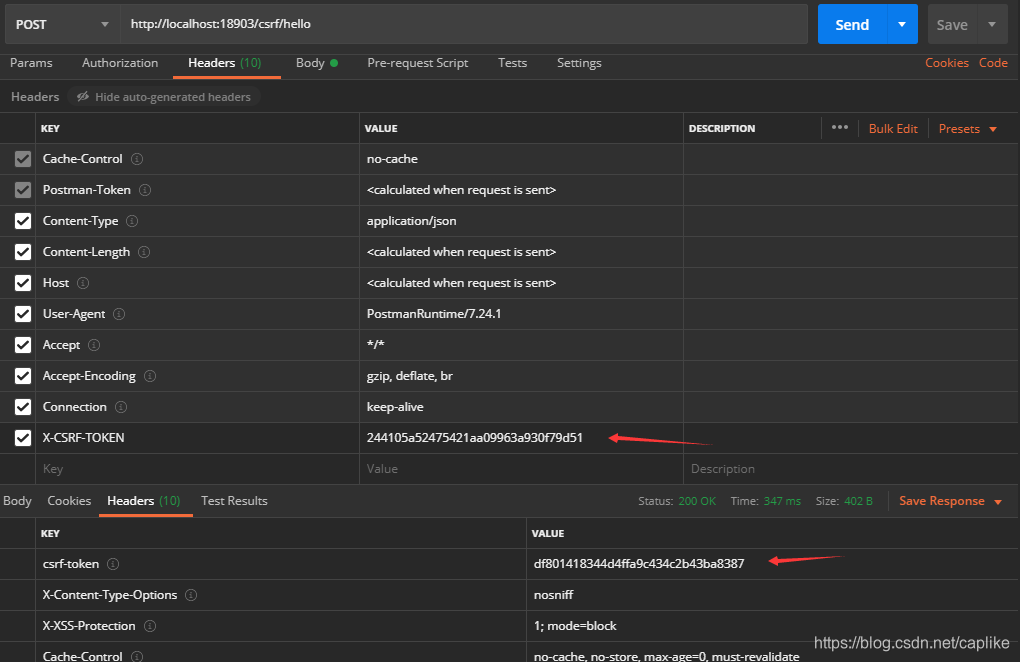This screenshot has height=662, width=1020.
Task: Open Bulk Edit for request headers
Action: coord(892,128)
